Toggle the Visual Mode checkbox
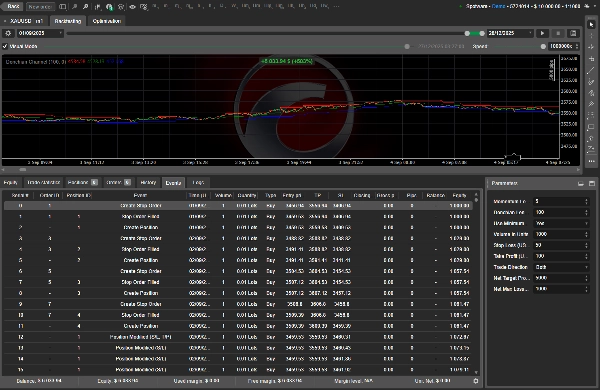The width and height of the screenshot is (600, 390). (5, 46)
